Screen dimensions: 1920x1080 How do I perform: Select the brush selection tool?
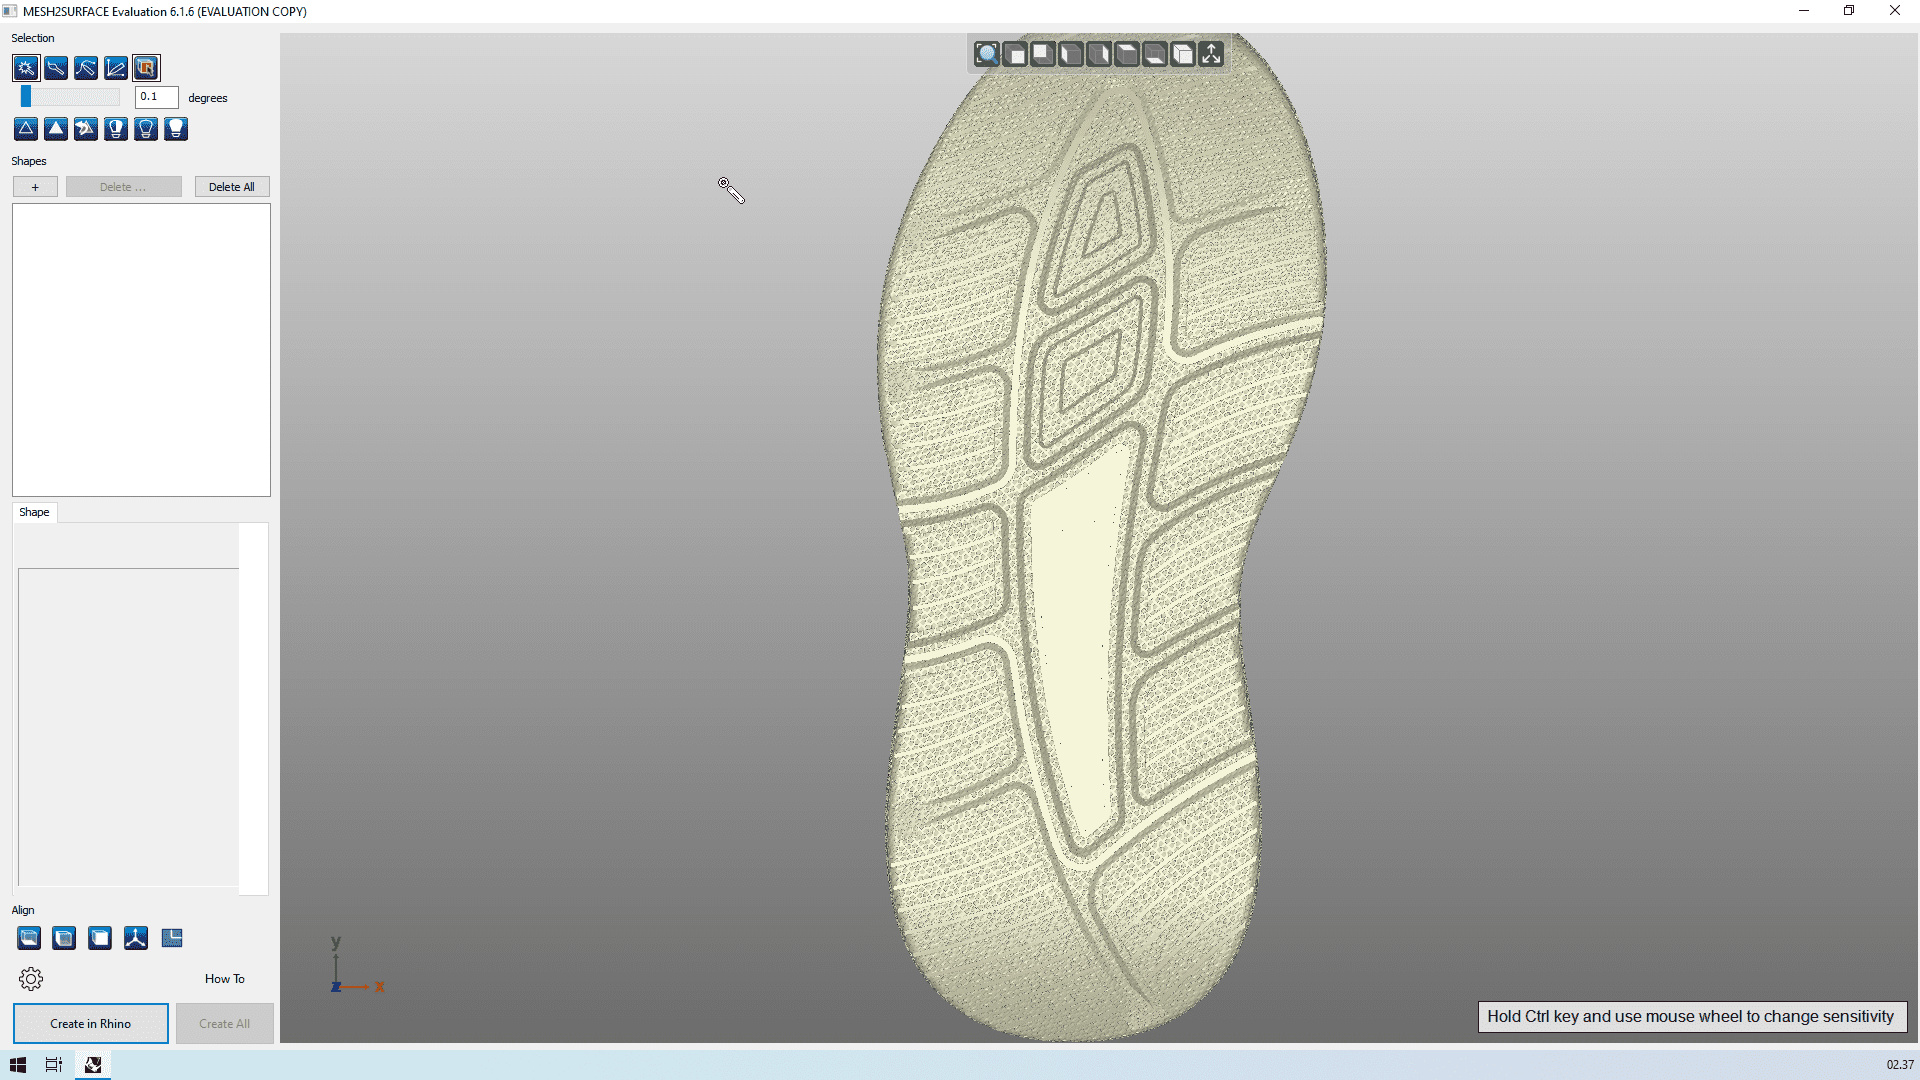(x=55, y=68)
